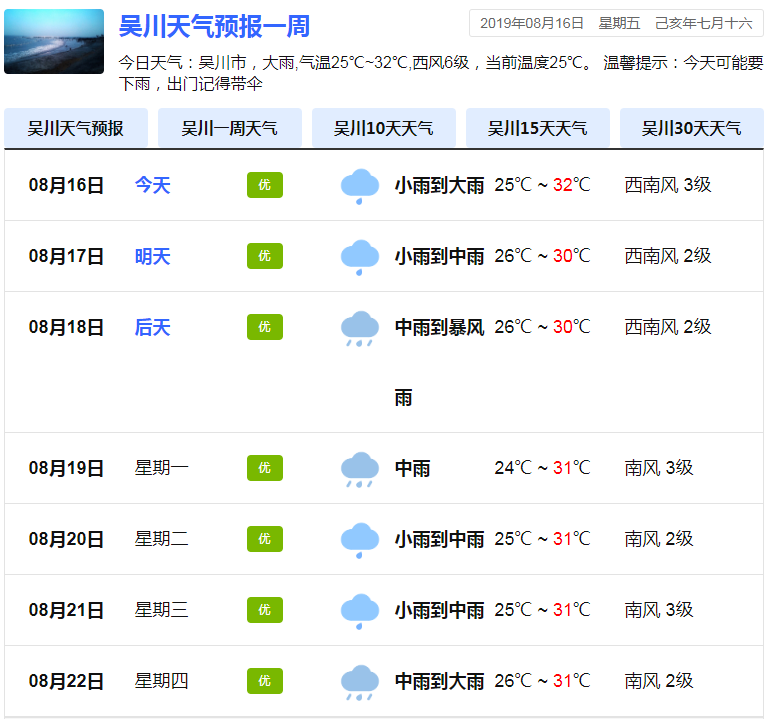Click the rain icon for 08月19日
Screen dimensions: 769x719
[359, 469]
